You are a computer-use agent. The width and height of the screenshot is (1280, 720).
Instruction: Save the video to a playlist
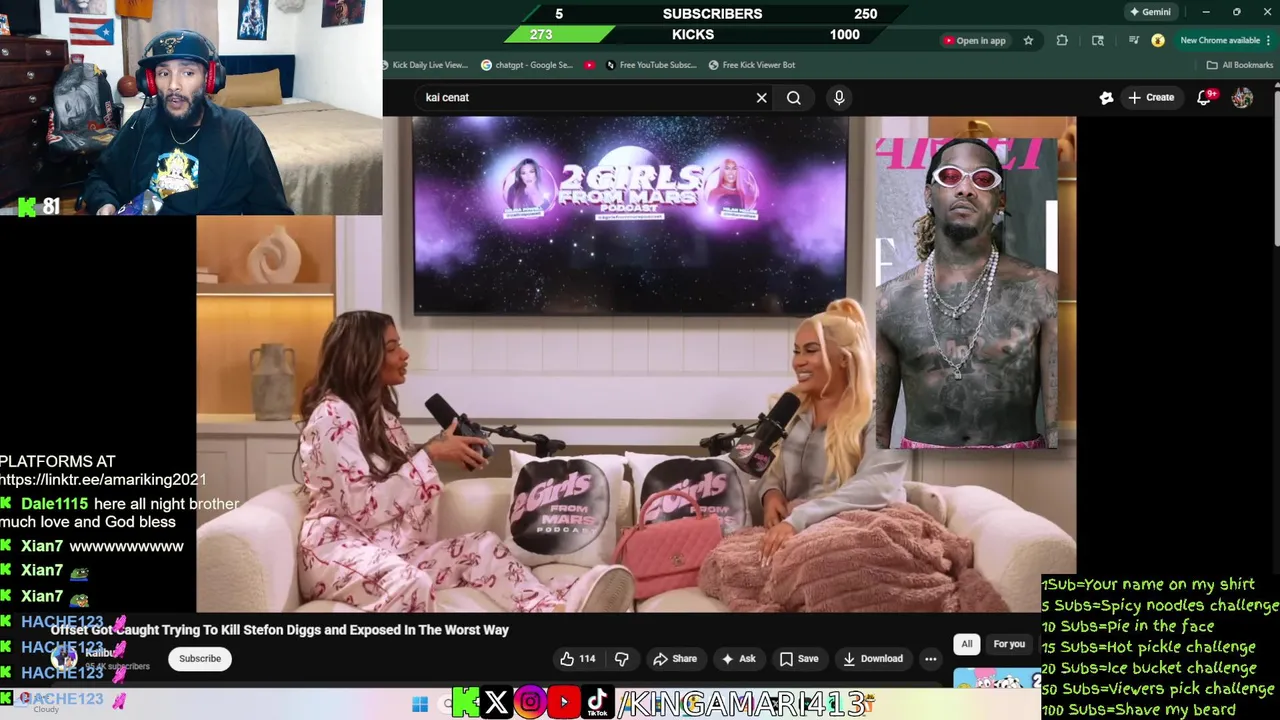(x=799, y=658)
